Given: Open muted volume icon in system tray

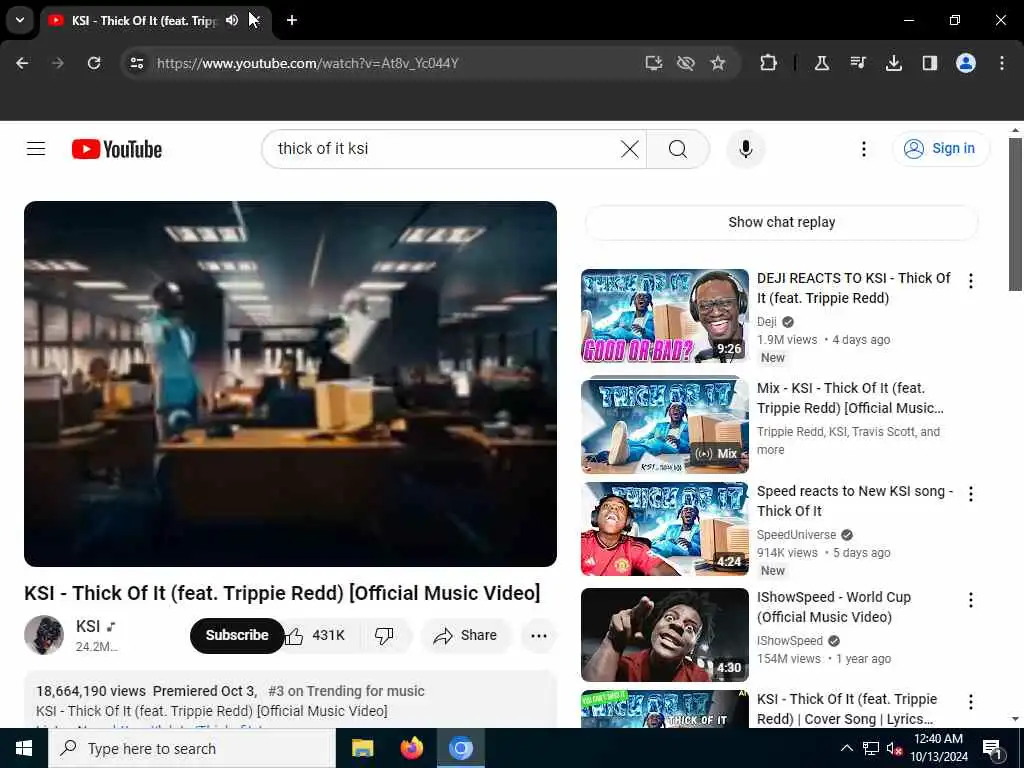Looking at the screenshot, I should (893, 748).
